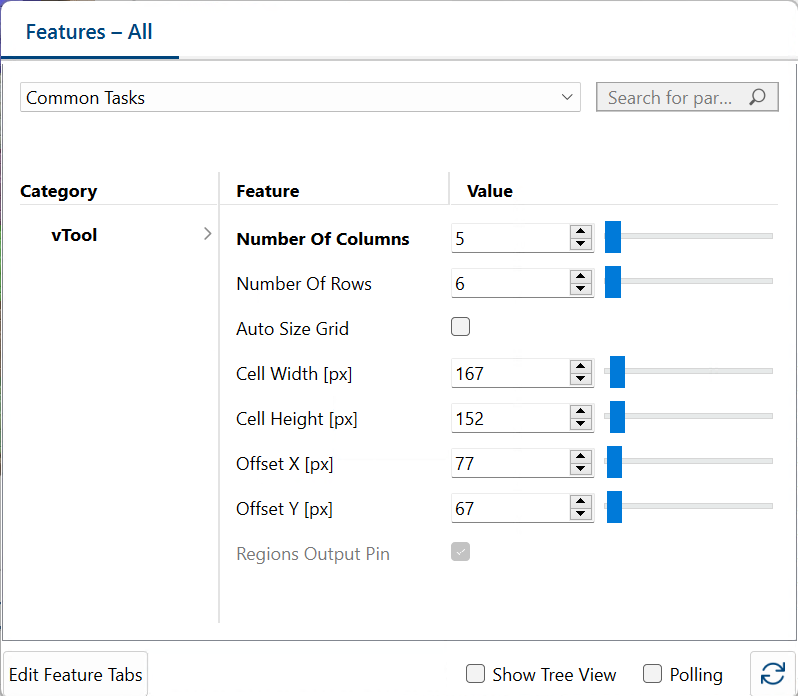Click the Offset Y value field
This screenshot has height=696, width=798.
click(x=510, y=508)
